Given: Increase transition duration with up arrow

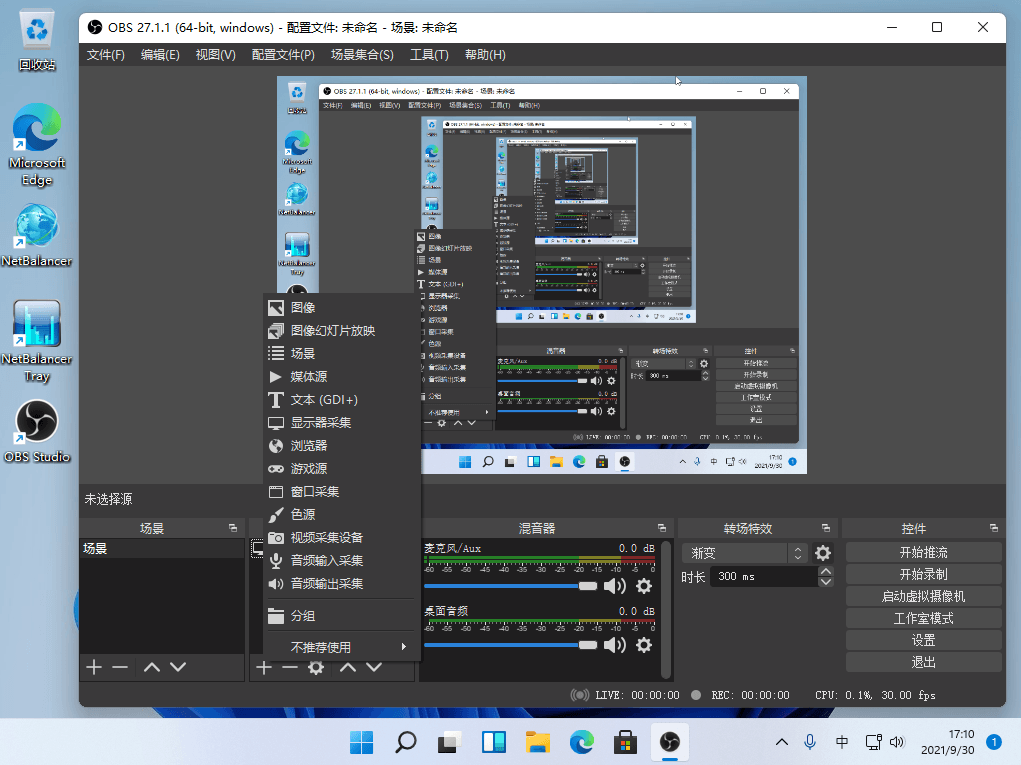Looking at the screenshot, I should [x=826, y=572].
